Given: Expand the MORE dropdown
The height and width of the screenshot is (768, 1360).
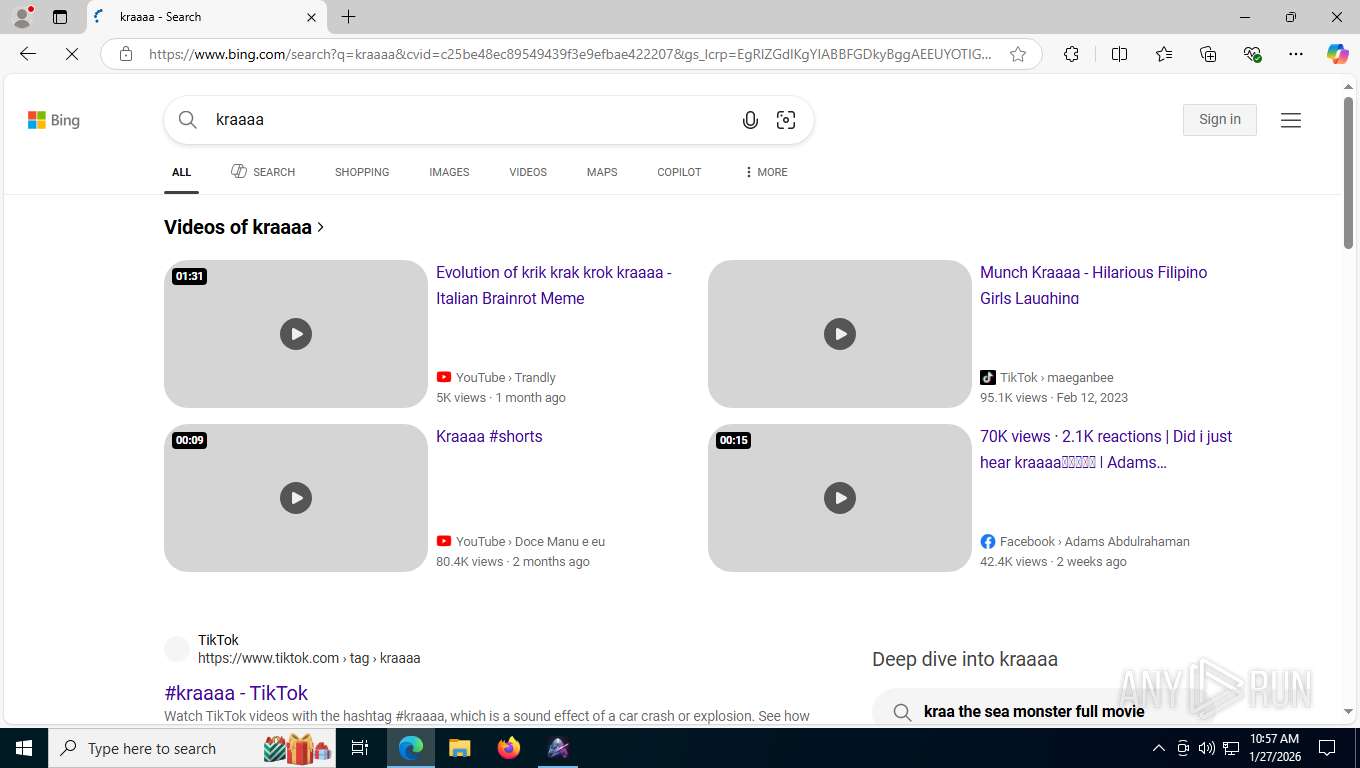Looking at the screenshot, I should tap(766, 172).
